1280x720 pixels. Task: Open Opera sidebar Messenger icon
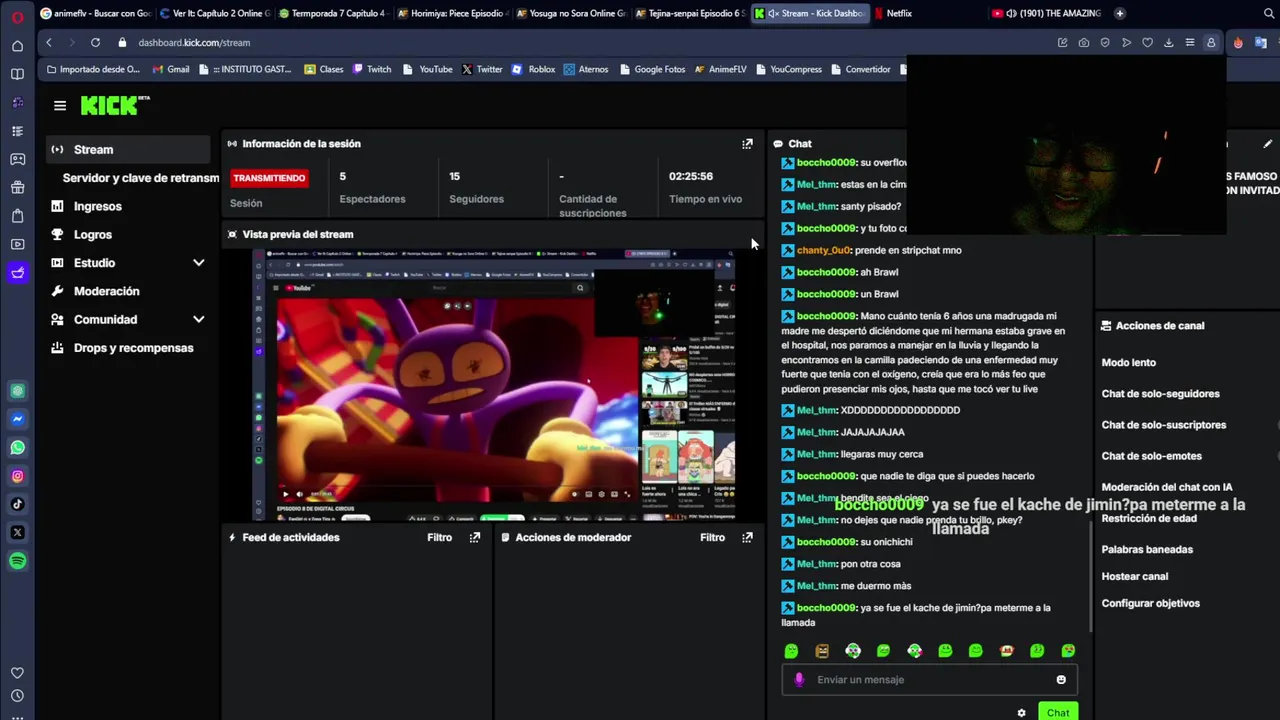[x=17, y=419]
